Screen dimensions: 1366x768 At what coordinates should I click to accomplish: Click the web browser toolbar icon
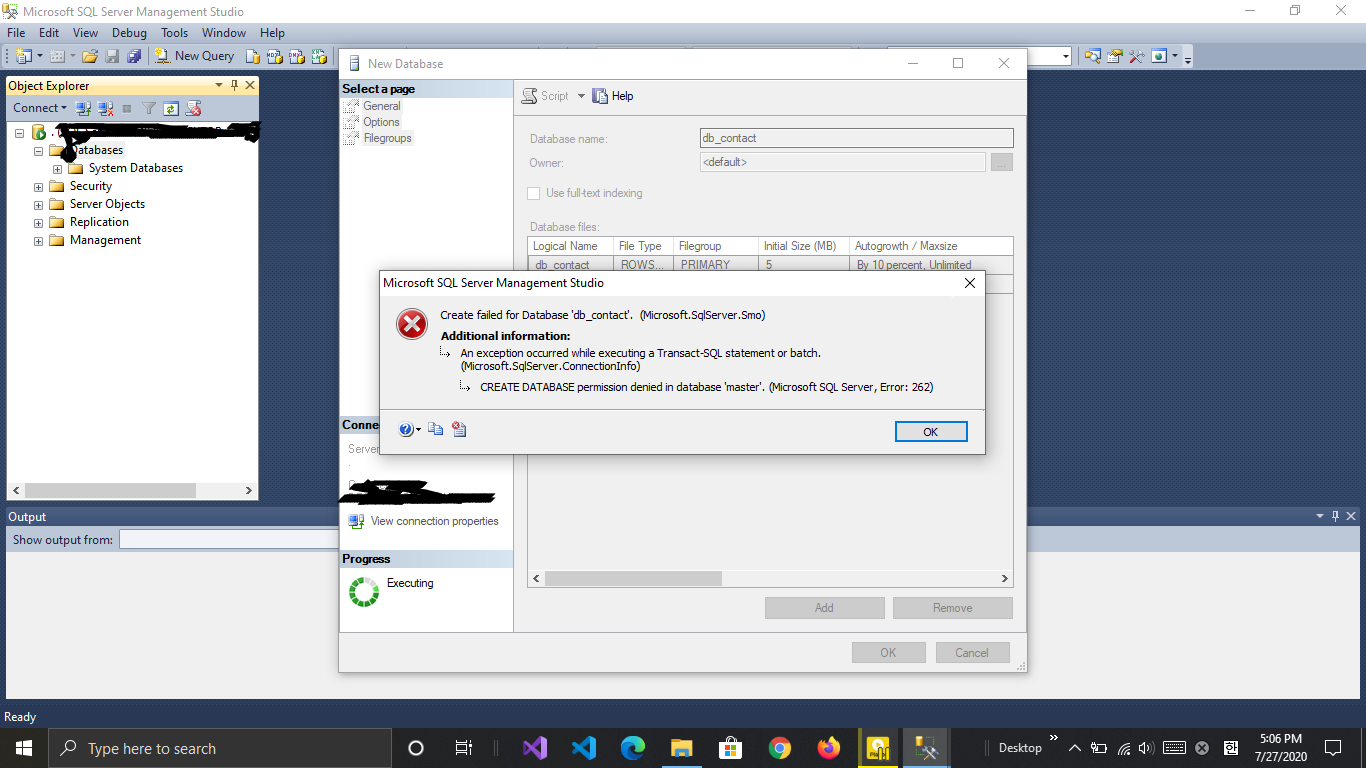(x=1159, y=56)
